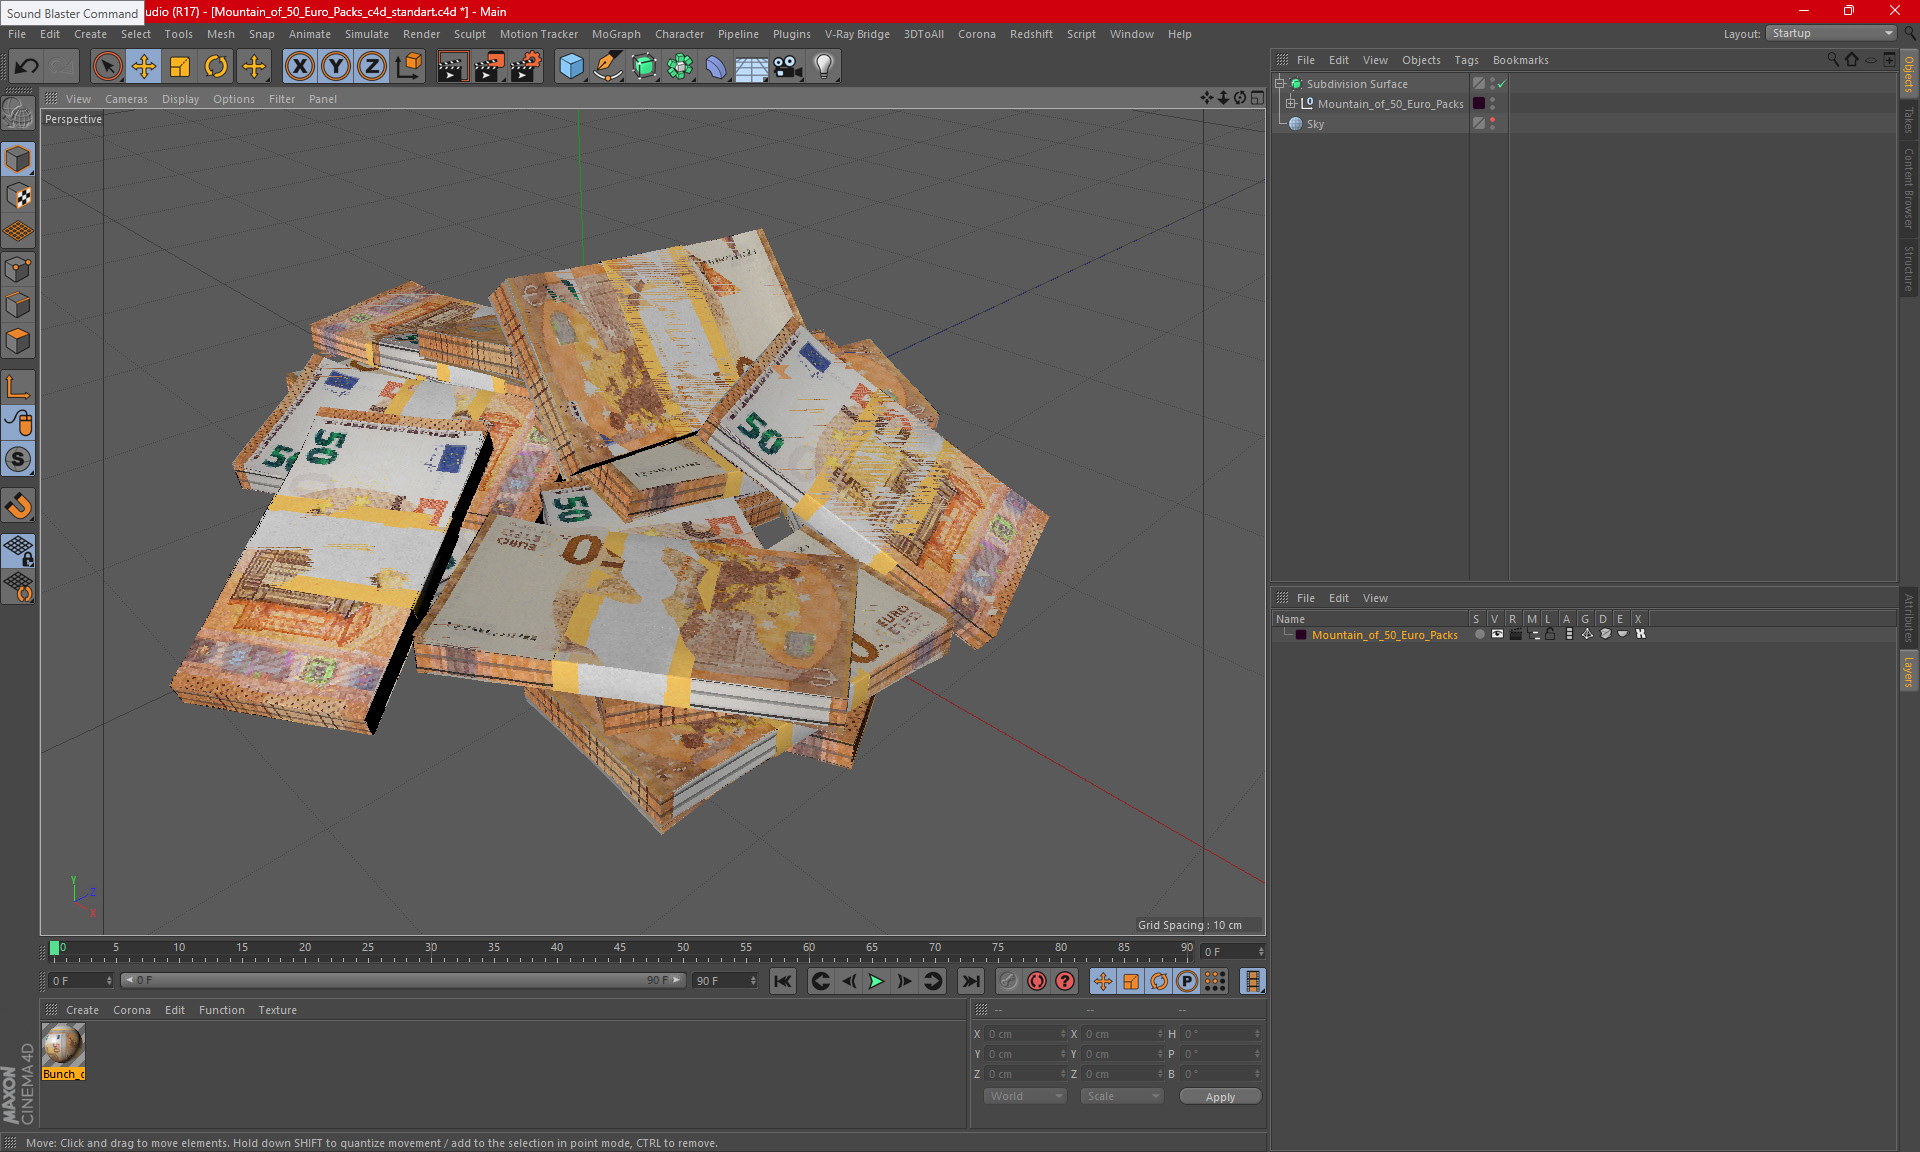This screenshot has width=1920, height=1152.
Task: Open the Deformer bend icon
Action: point(717,67)
